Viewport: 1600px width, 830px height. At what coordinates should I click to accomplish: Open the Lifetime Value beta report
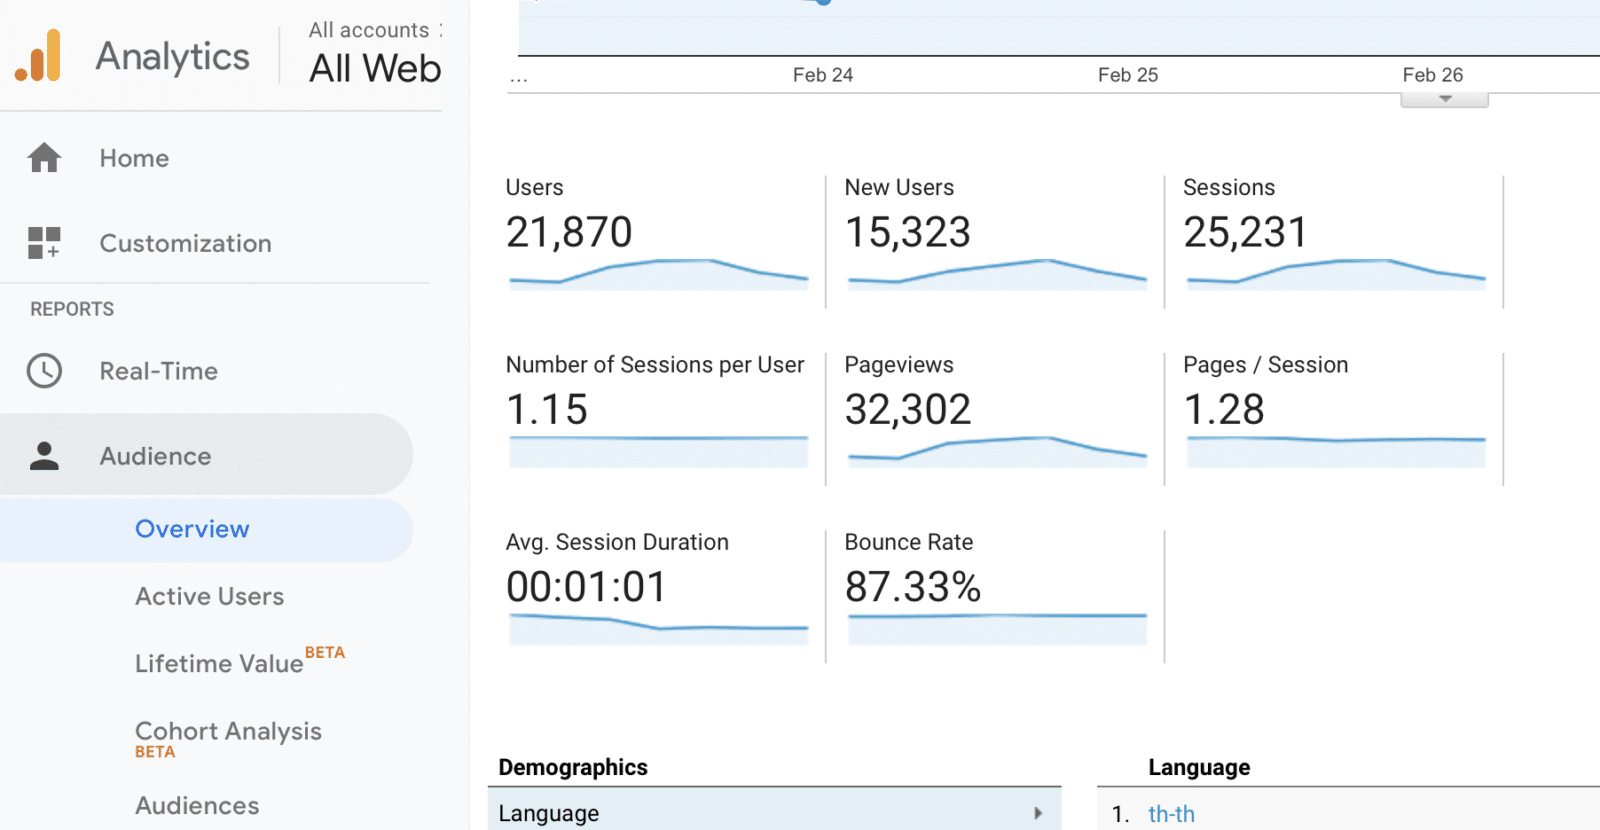[220, 663]
